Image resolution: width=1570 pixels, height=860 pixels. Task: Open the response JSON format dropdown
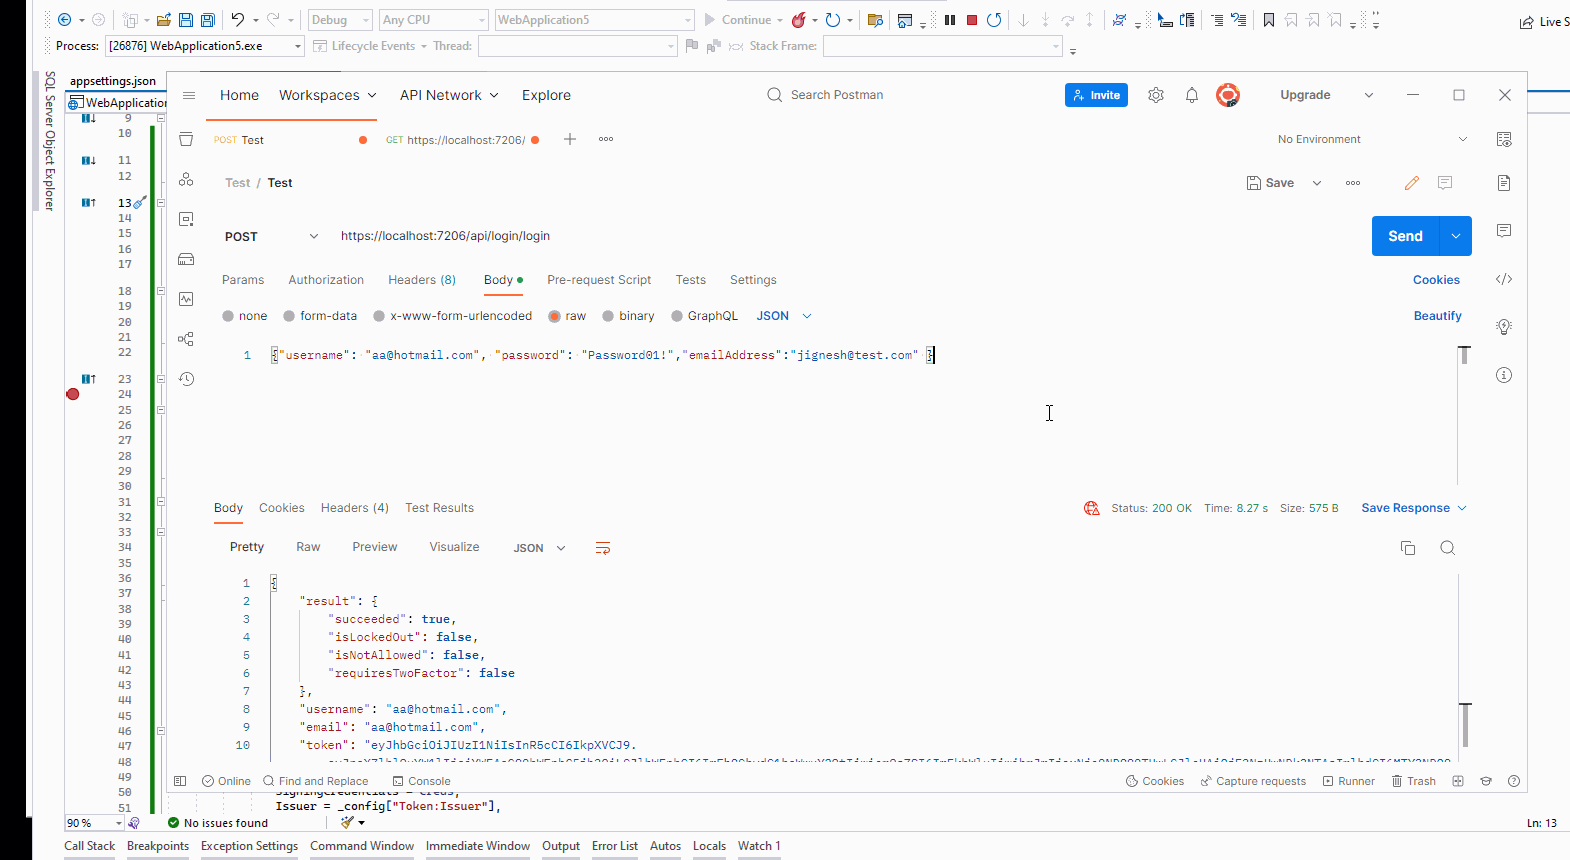pos(540,548)
